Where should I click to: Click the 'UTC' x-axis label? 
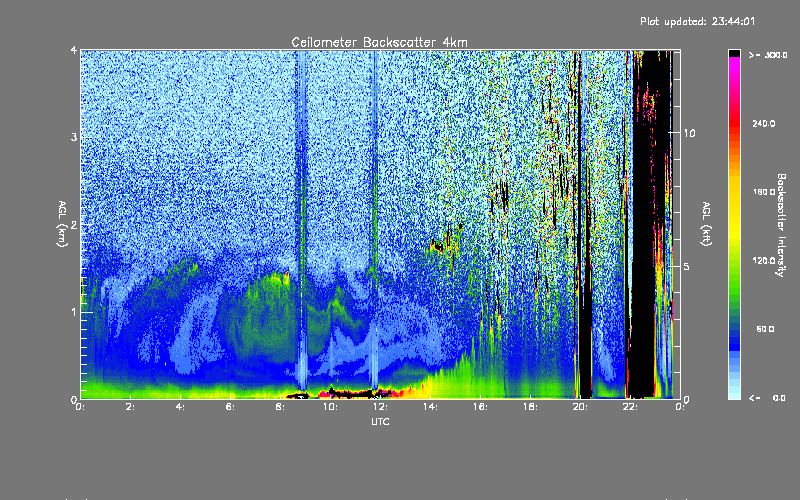click(x=380, y=421)
